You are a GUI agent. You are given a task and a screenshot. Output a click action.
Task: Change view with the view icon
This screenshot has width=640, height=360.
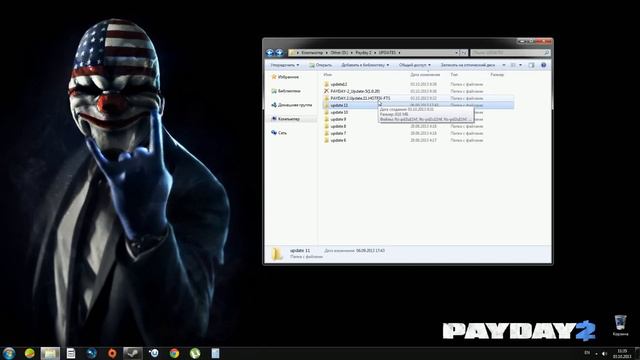513,65
